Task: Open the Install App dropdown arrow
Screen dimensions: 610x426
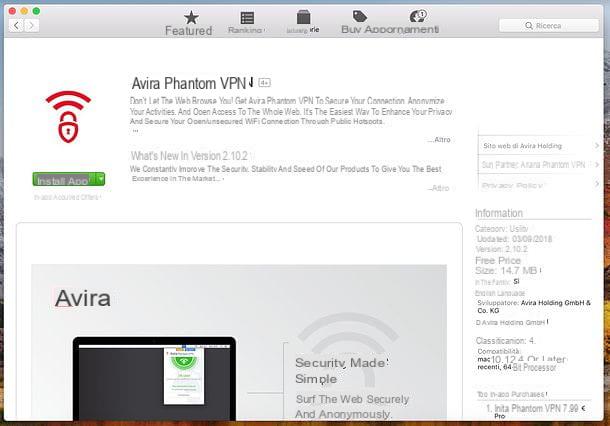Action: [x=101, y=179]
